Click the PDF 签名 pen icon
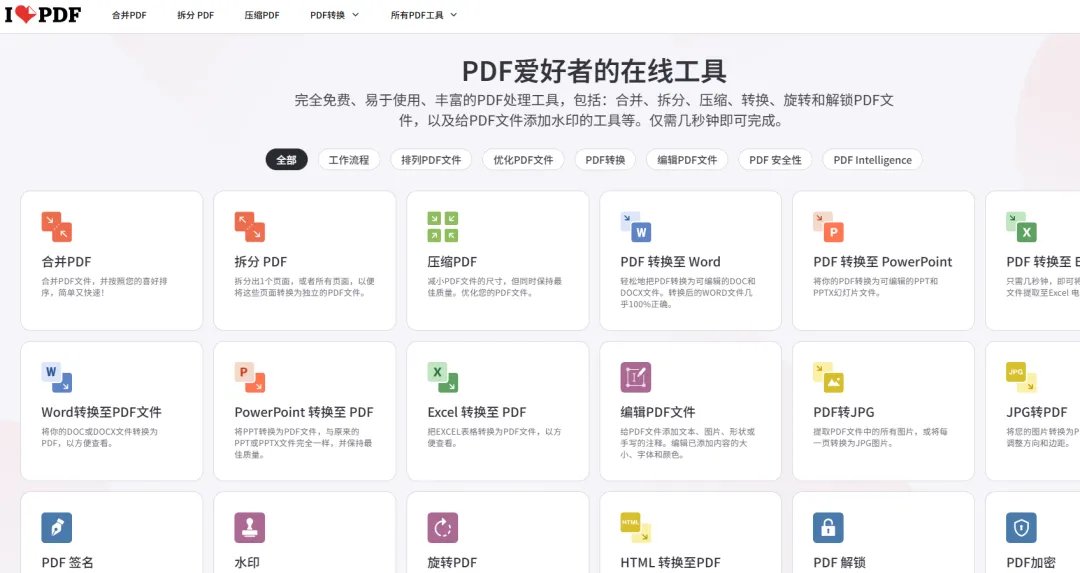The height and width of the screenshot is (573, 1080). coord(56,528)
